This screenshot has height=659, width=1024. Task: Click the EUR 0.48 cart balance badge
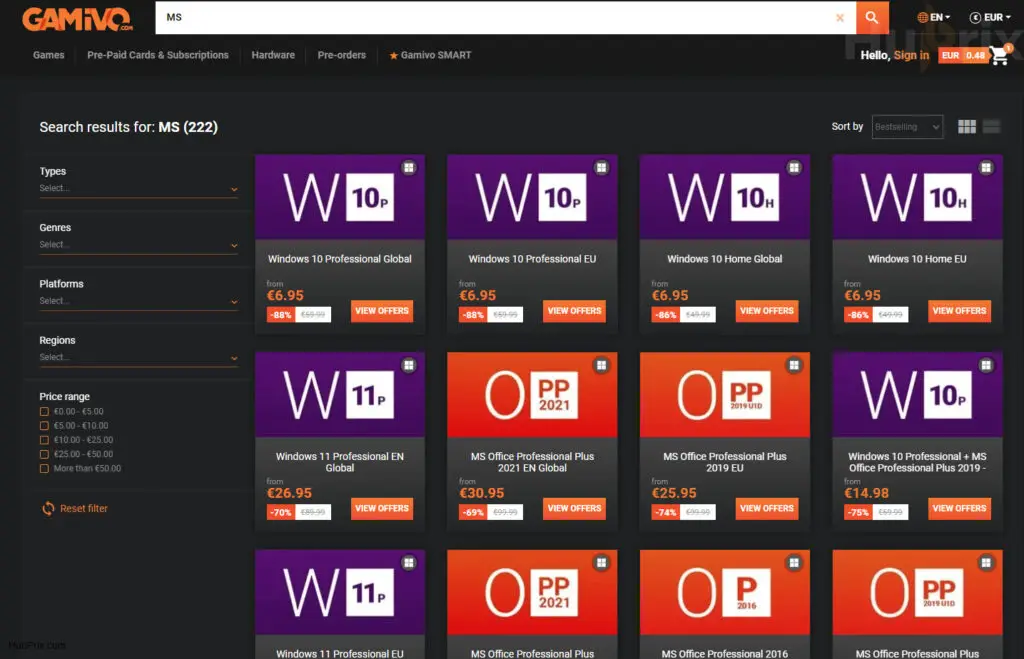963,56
